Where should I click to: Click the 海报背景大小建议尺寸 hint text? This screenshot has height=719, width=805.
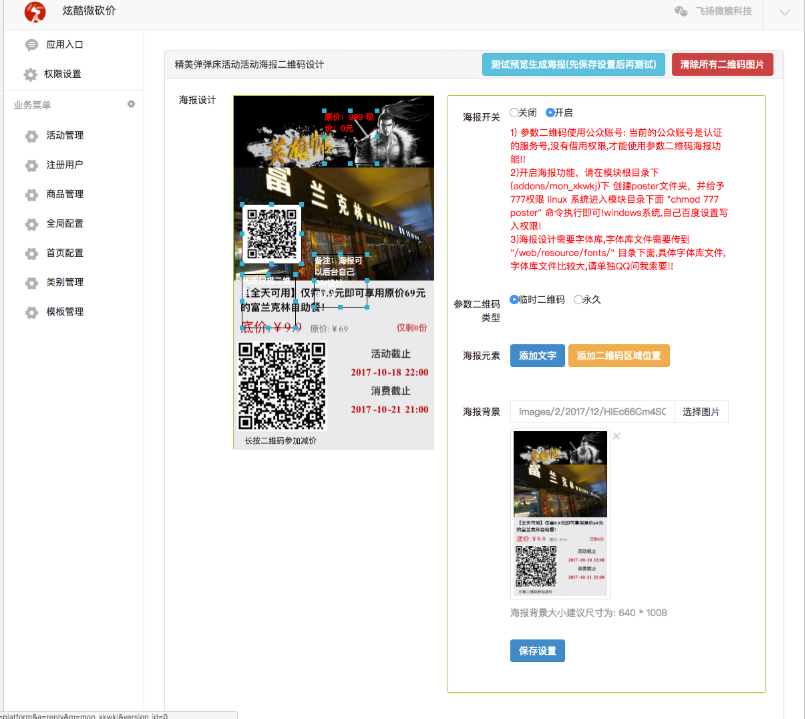pyautogui.click(x=589, y=613)
